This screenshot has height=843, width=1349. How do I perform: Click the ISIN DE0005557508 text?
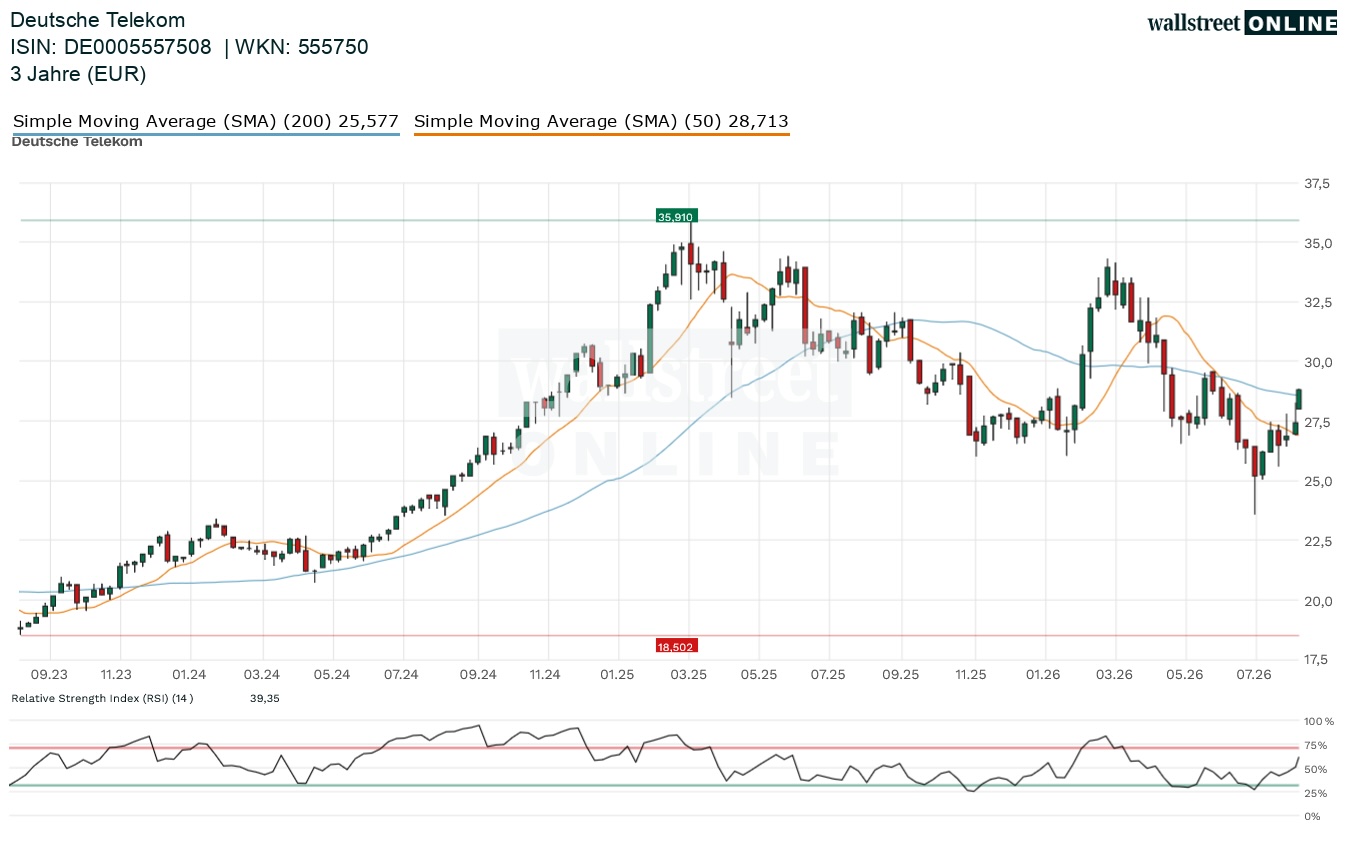coord(111,47)
